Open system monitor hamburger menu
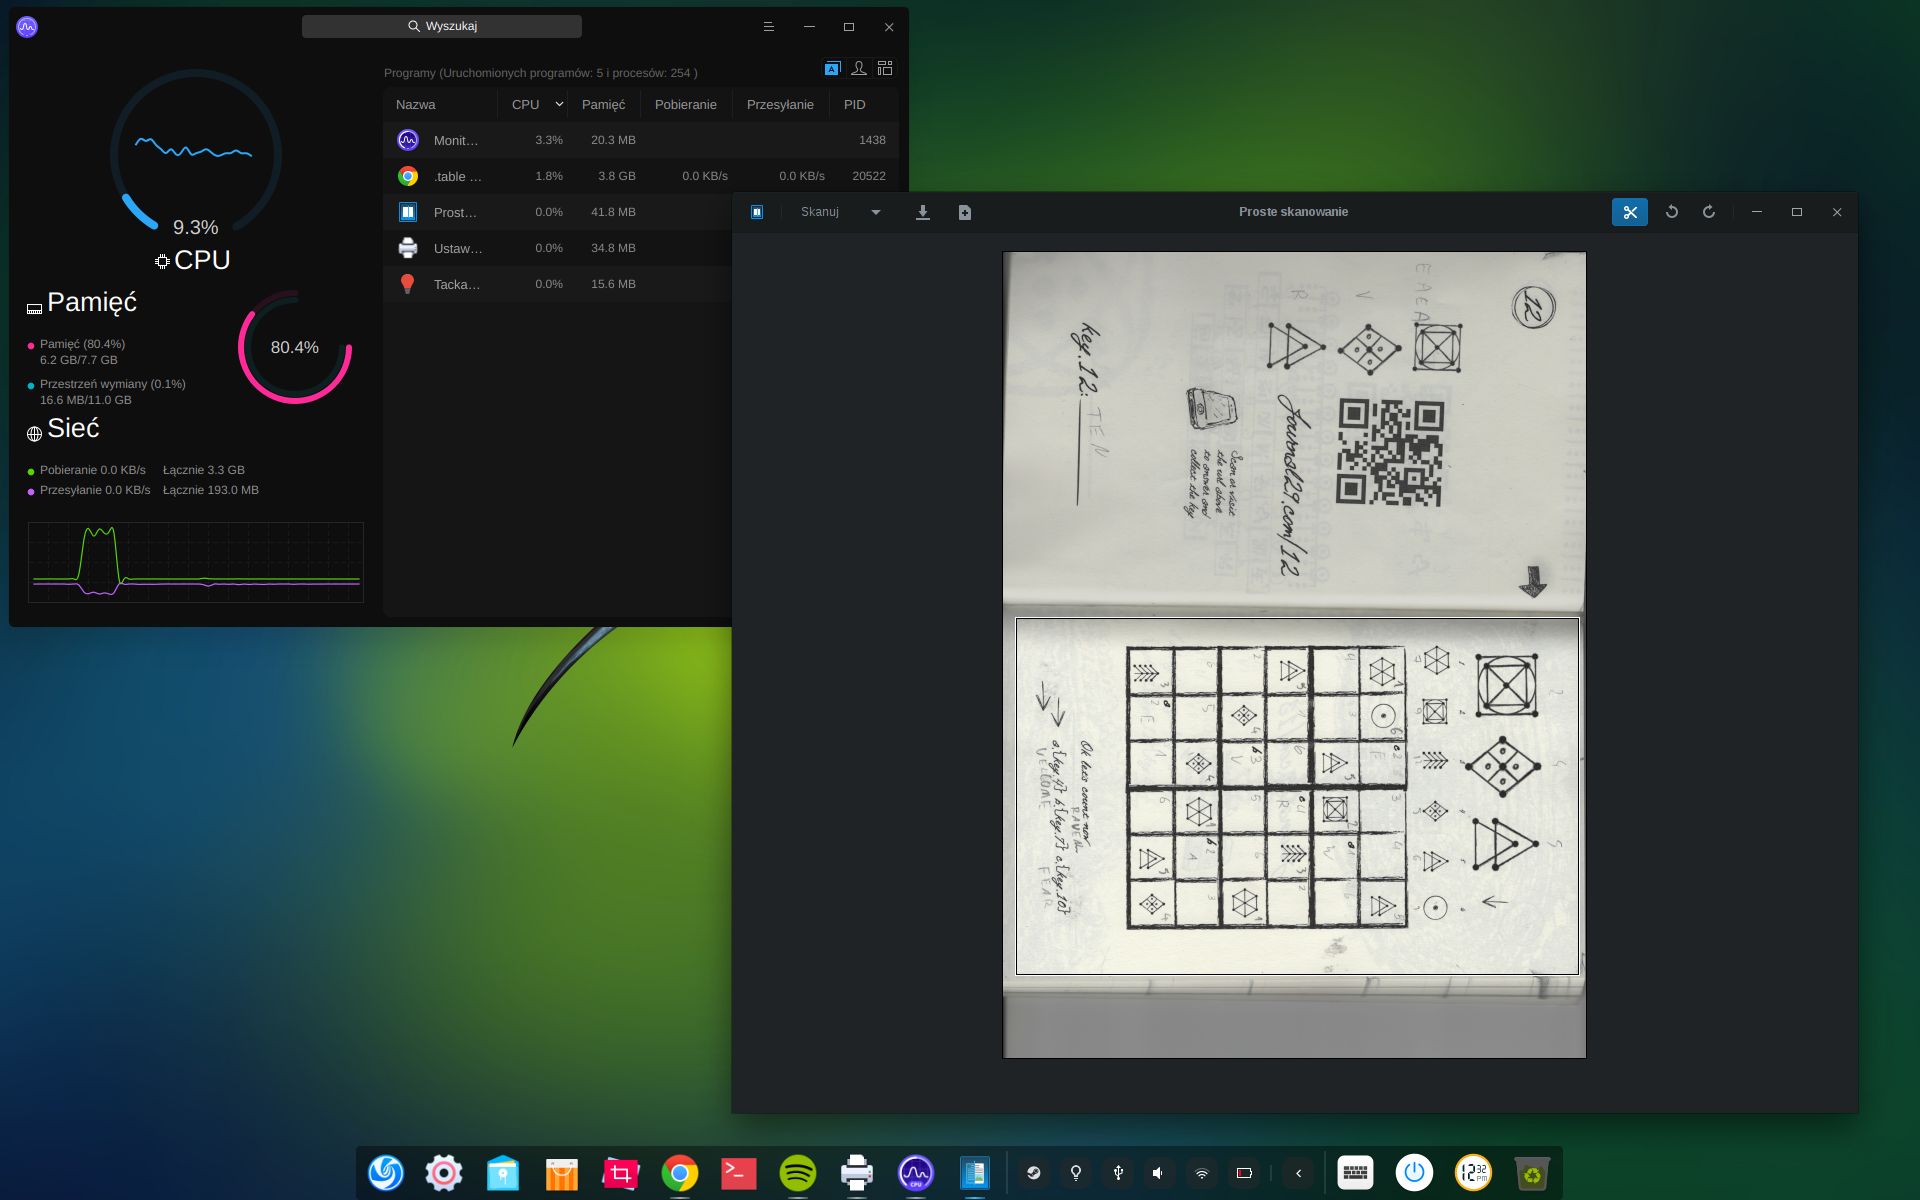 coord(768,27)
